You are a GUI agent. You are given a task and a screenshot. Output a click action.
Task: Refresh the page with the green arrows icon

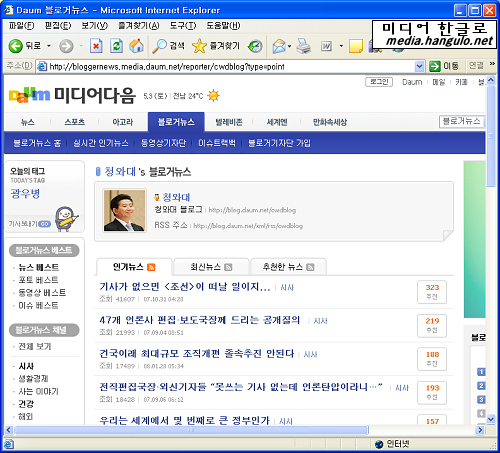(x=116, y=46)
